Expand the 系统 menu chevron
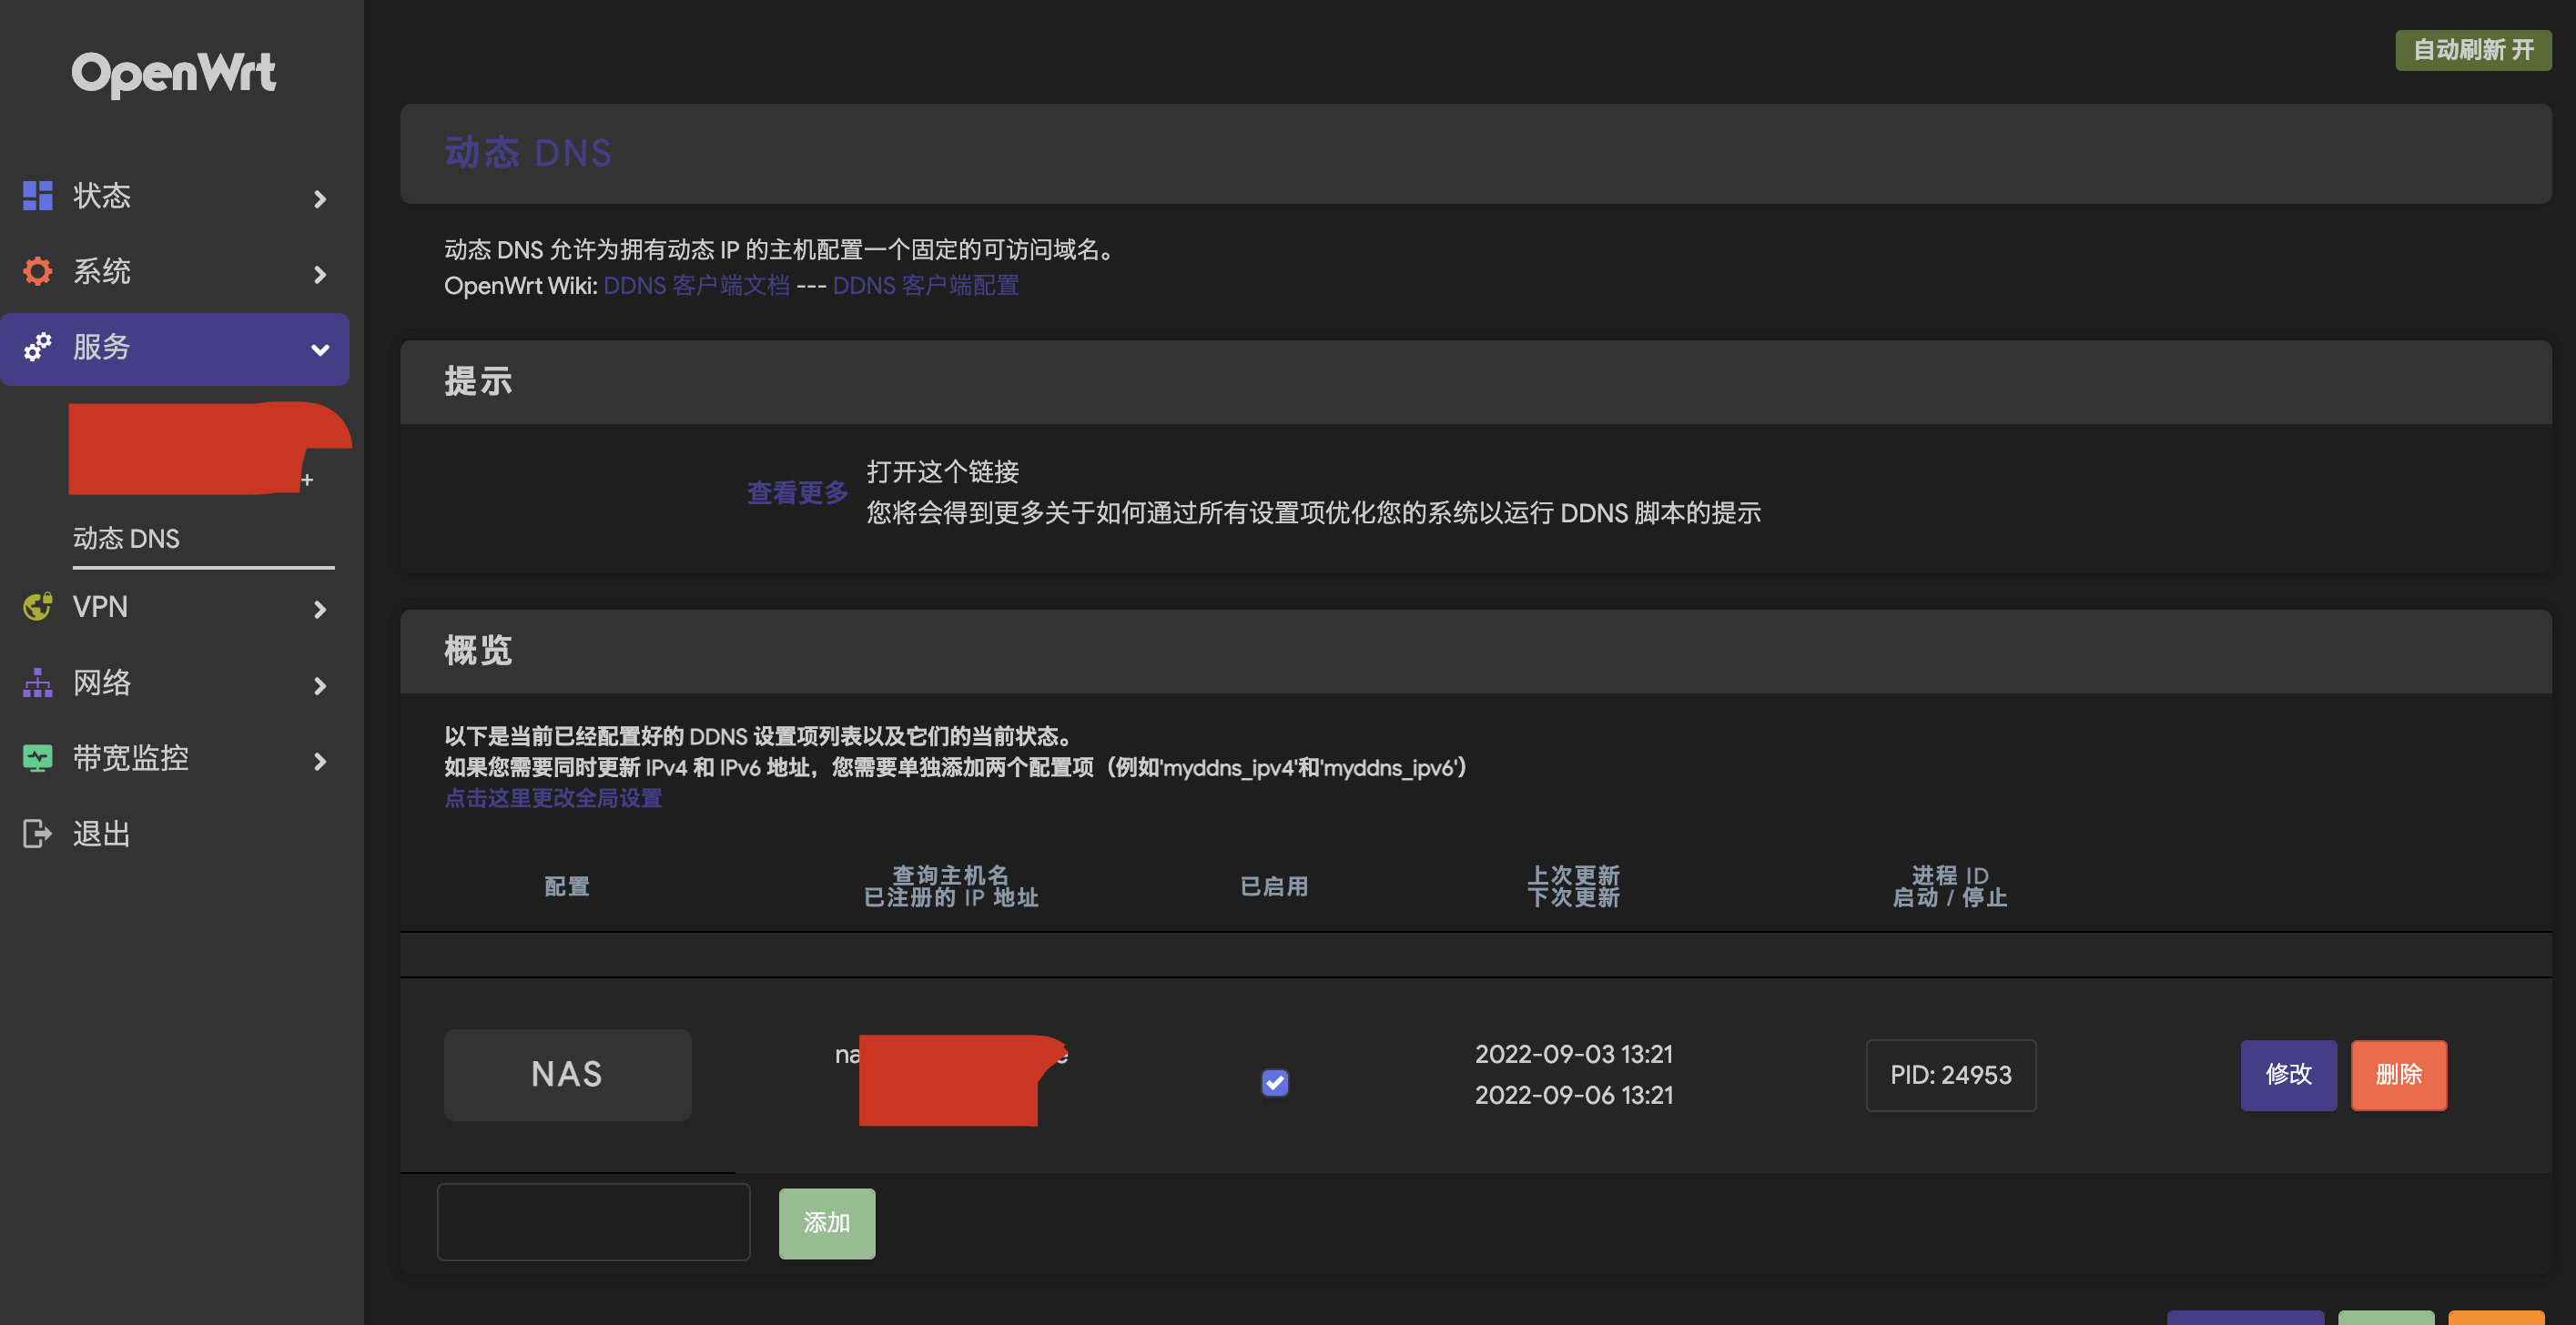The image size is (2576, 1325). coord(320,274)
